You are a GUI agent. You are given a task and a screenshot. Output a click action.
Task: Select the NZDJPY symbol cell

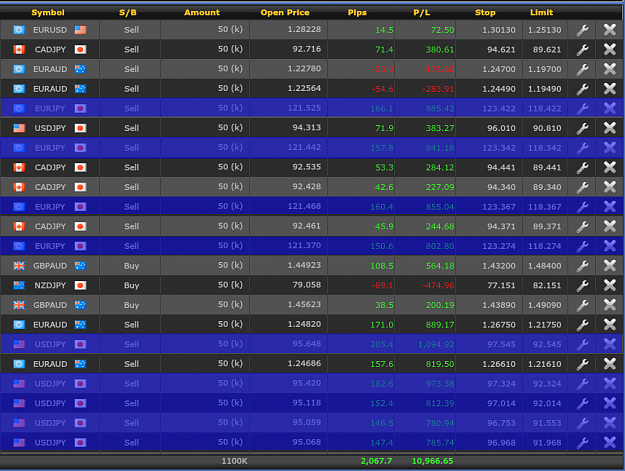point(50,285)
